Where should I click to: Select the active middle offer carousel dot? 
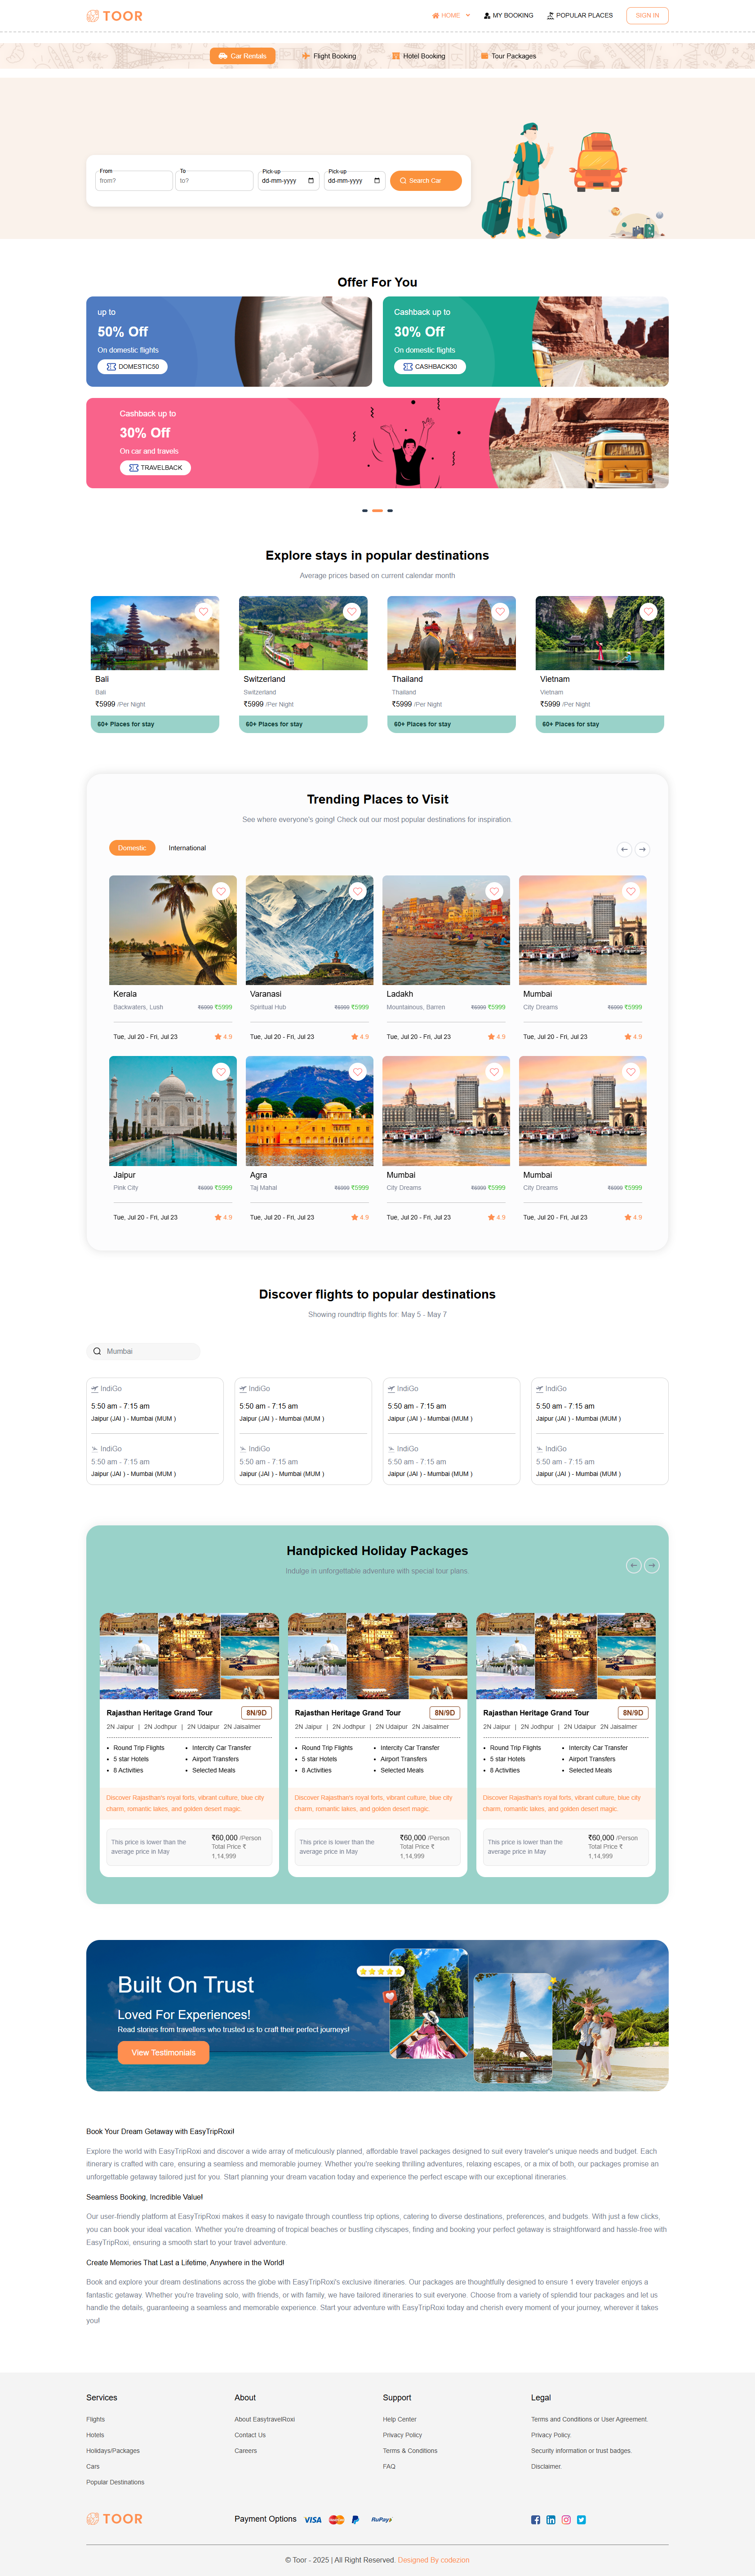377,511
